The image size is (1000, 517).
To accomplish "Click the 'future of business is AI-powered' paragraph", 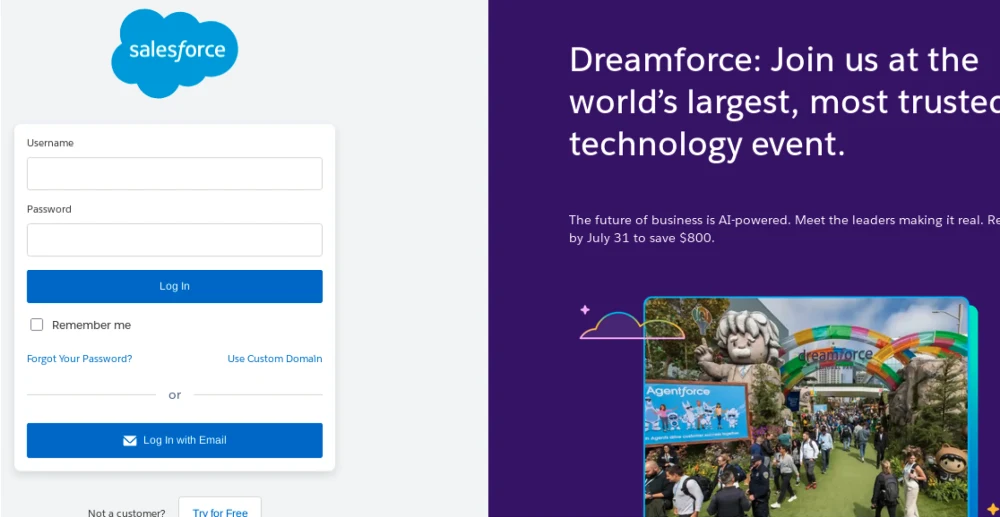I will [784, 229].
